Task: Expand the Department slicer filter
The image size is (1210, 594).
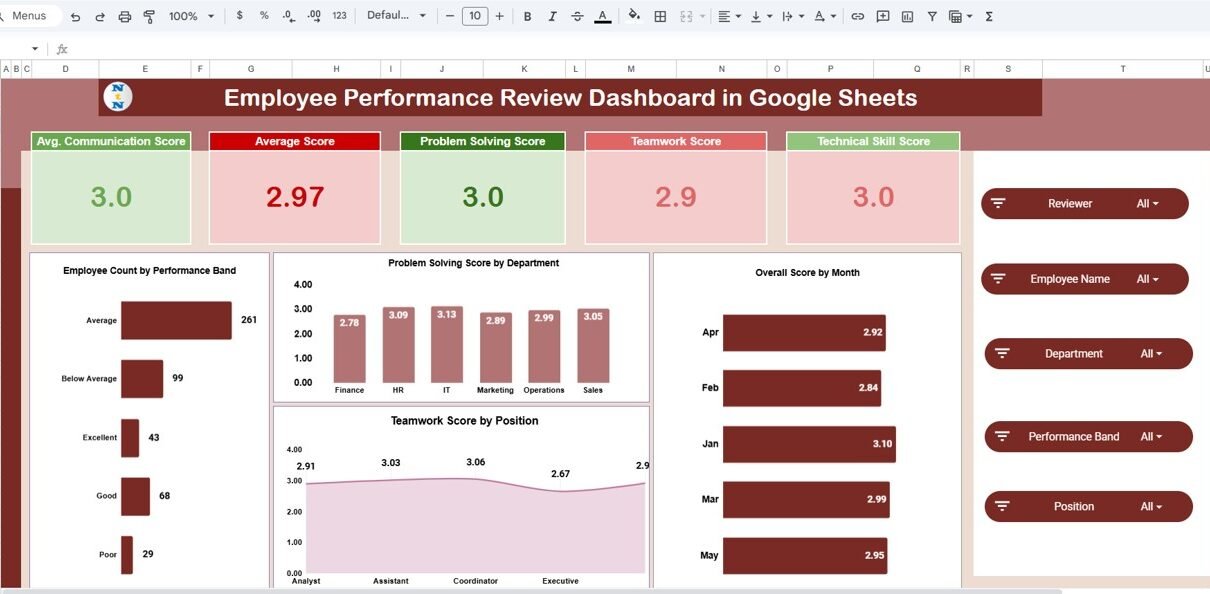Action: (1151, 354)
